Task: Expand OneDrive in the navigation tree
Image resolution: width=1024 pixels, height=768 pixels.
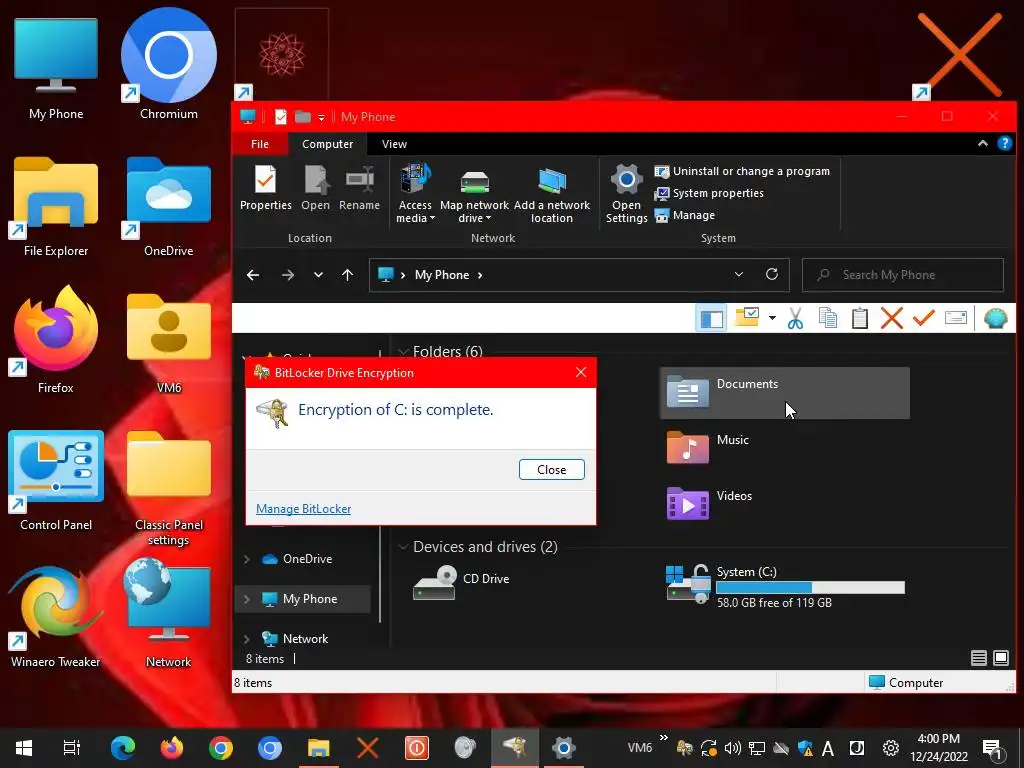Action: [246, 559]
